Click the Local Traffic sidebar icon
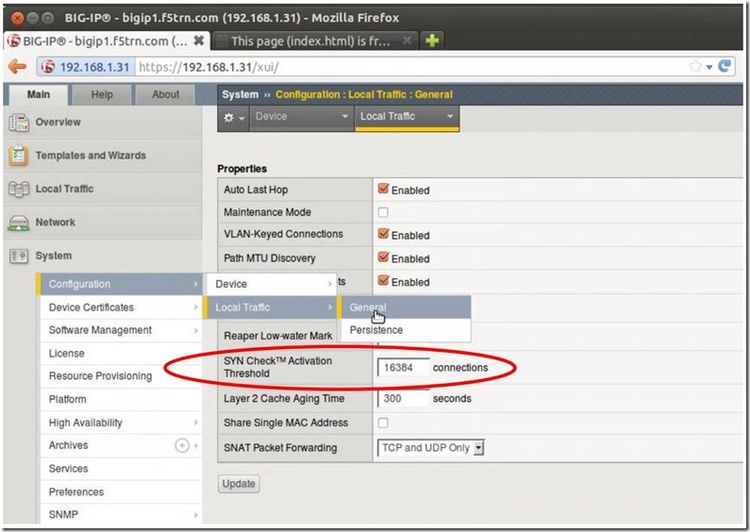The width and height of the screenshot is (750, 532). click(19, 189)
